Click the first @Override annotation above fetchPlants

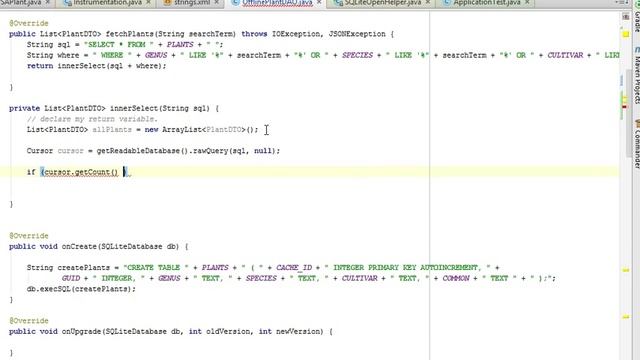[x=29, y=23]
